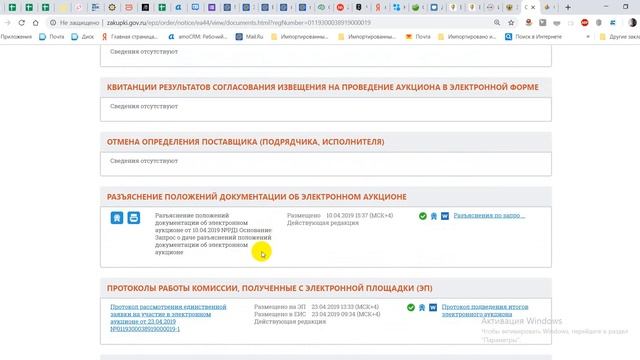
Task: Open the Протокол подведения итогов электронного аукциона link
Action: pyautogui.click(x=485, y=311)
